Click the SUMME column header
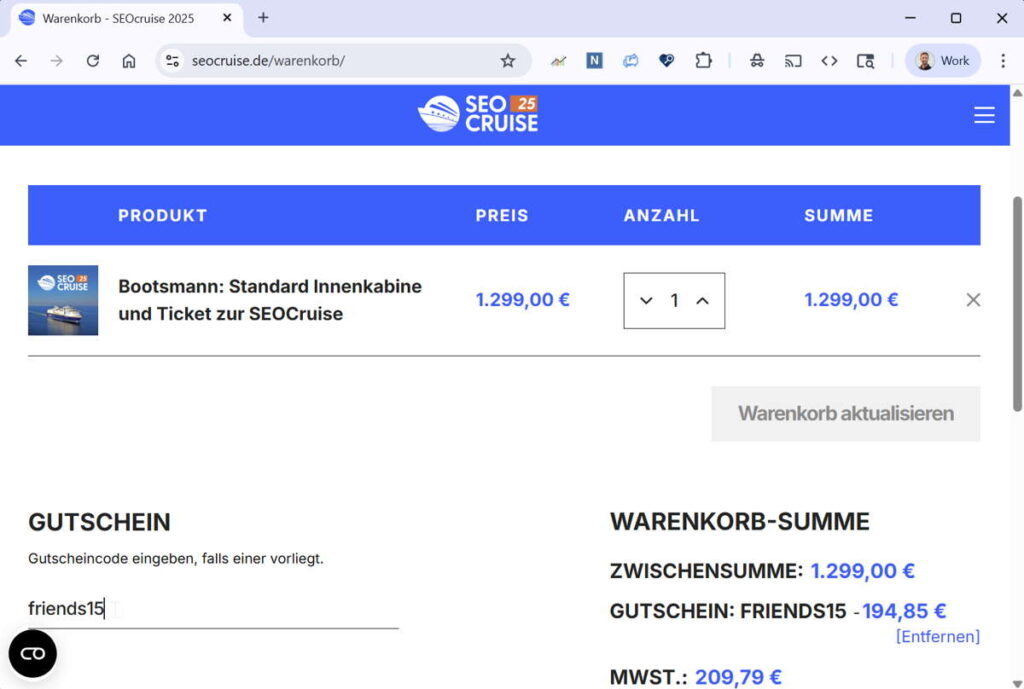 (x=839, y=216)
